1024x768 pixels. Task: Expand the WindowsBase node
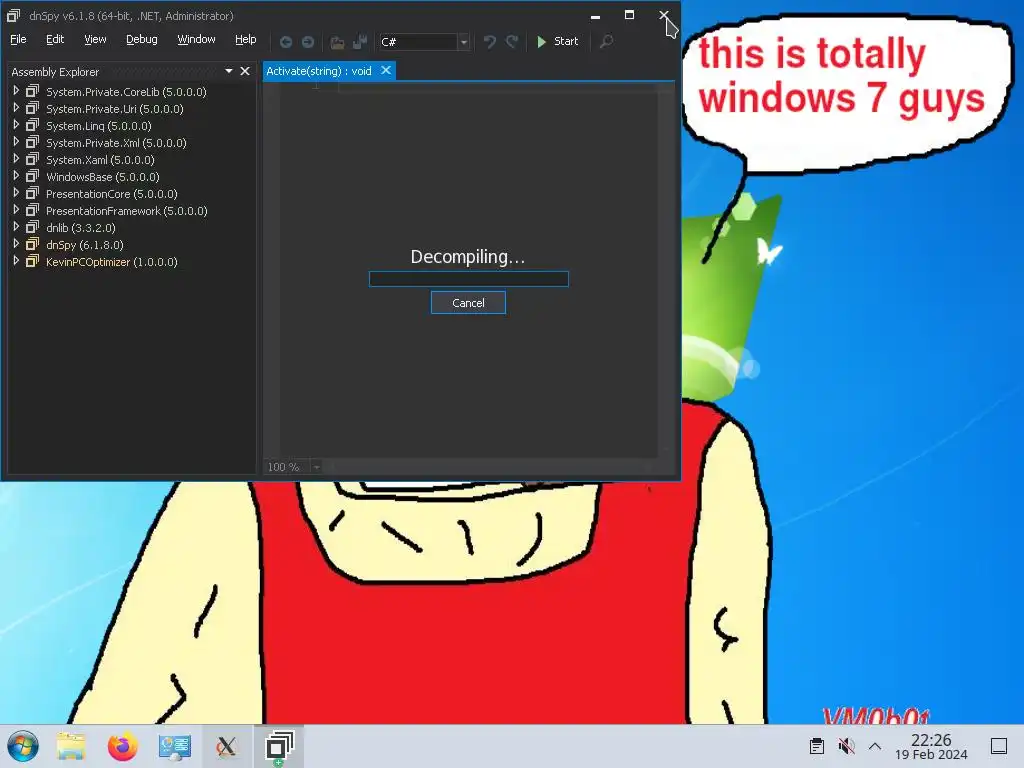(16, 176)
